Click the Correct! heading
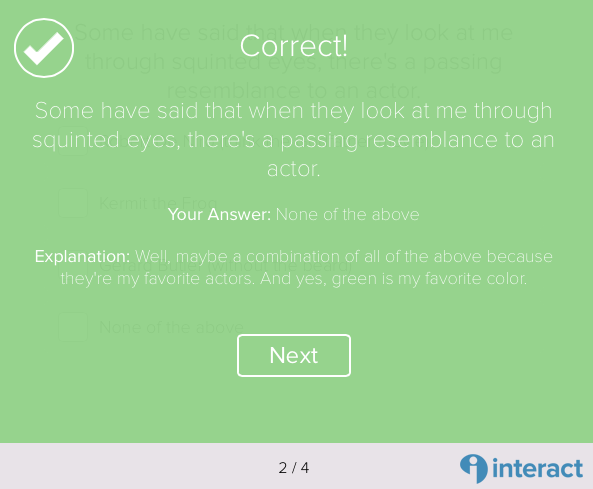The image size is (593, 489). pos(294,46)
